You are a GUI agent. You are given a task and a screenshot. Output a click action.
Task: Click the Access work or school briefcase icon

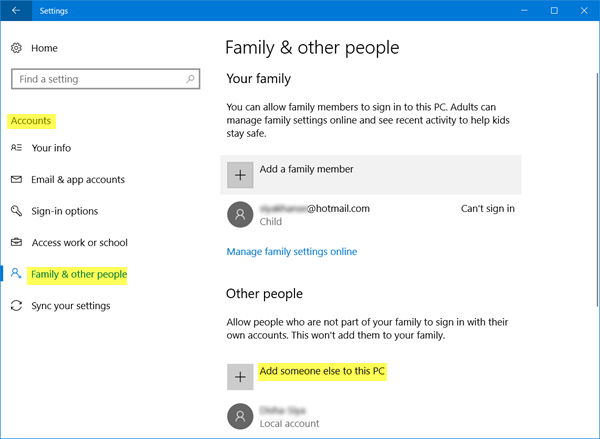coord(15,243)
